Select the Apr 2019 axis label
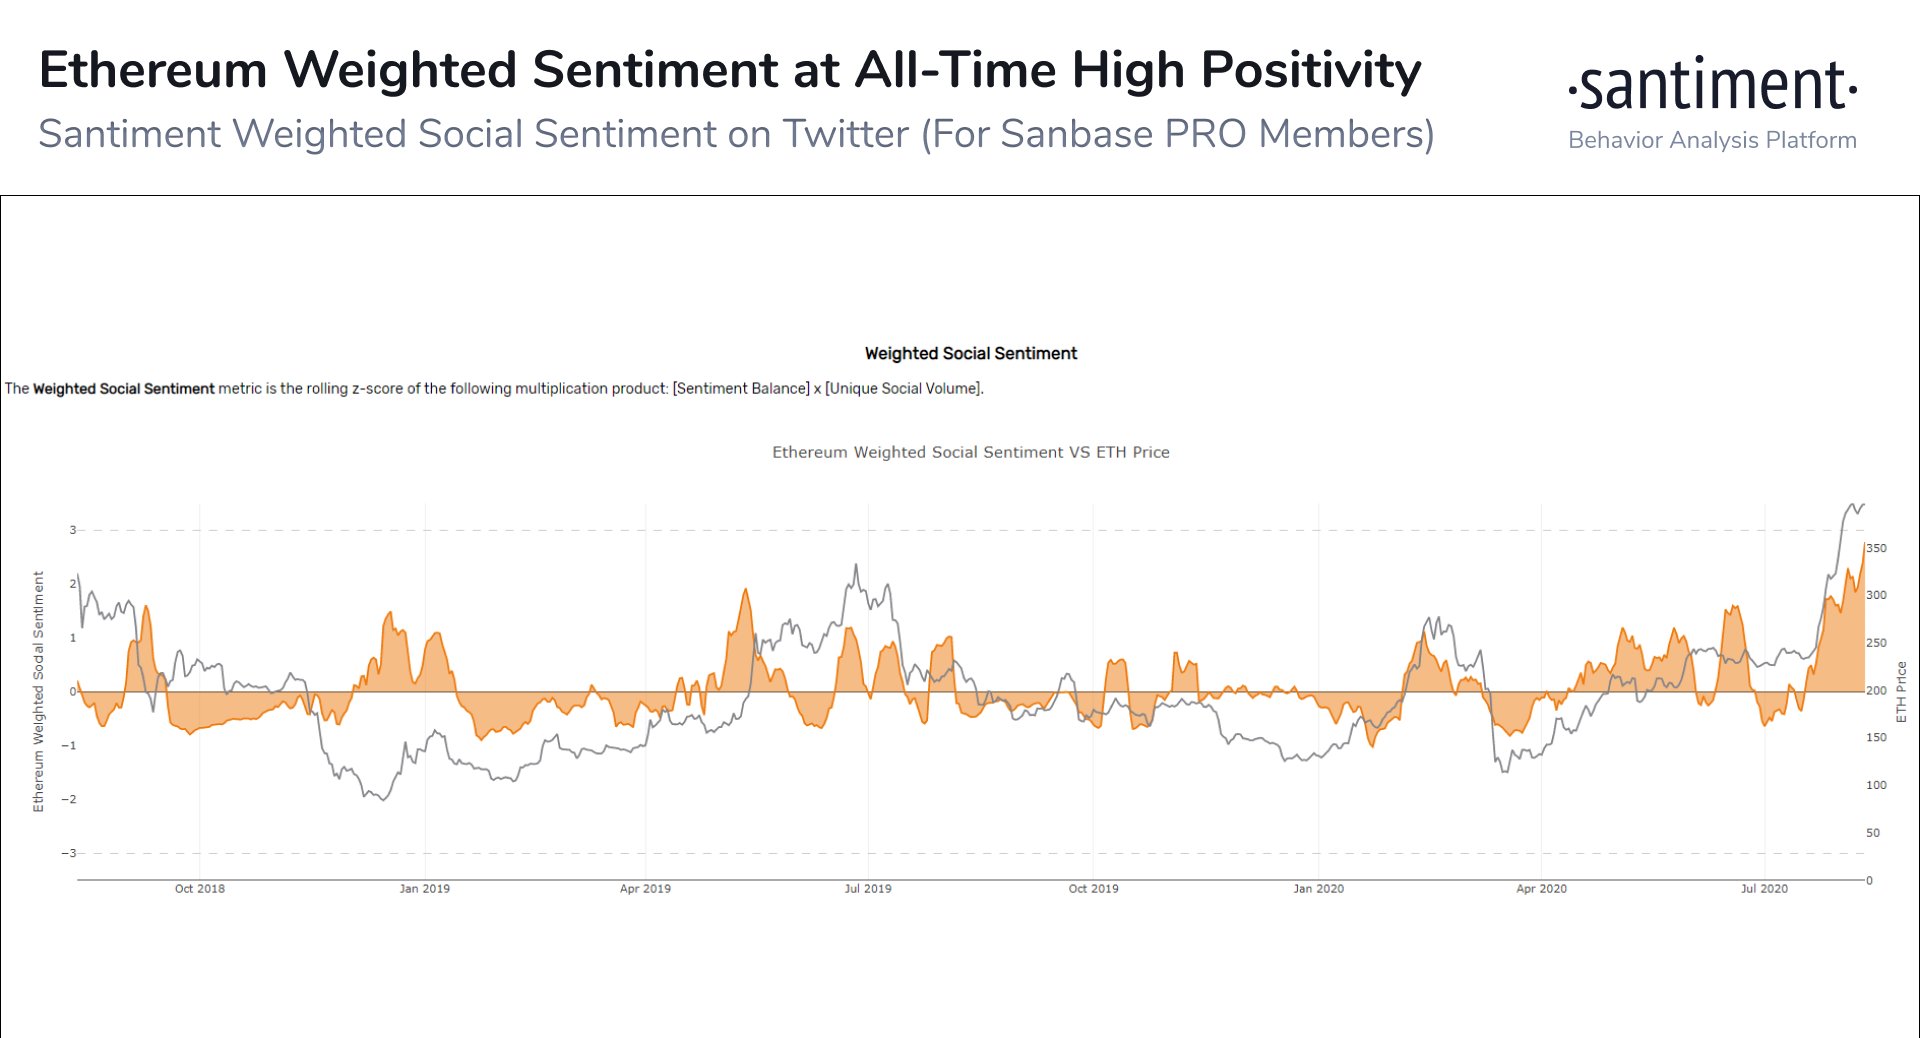Screen dimensions: 1920x1038 645,888
